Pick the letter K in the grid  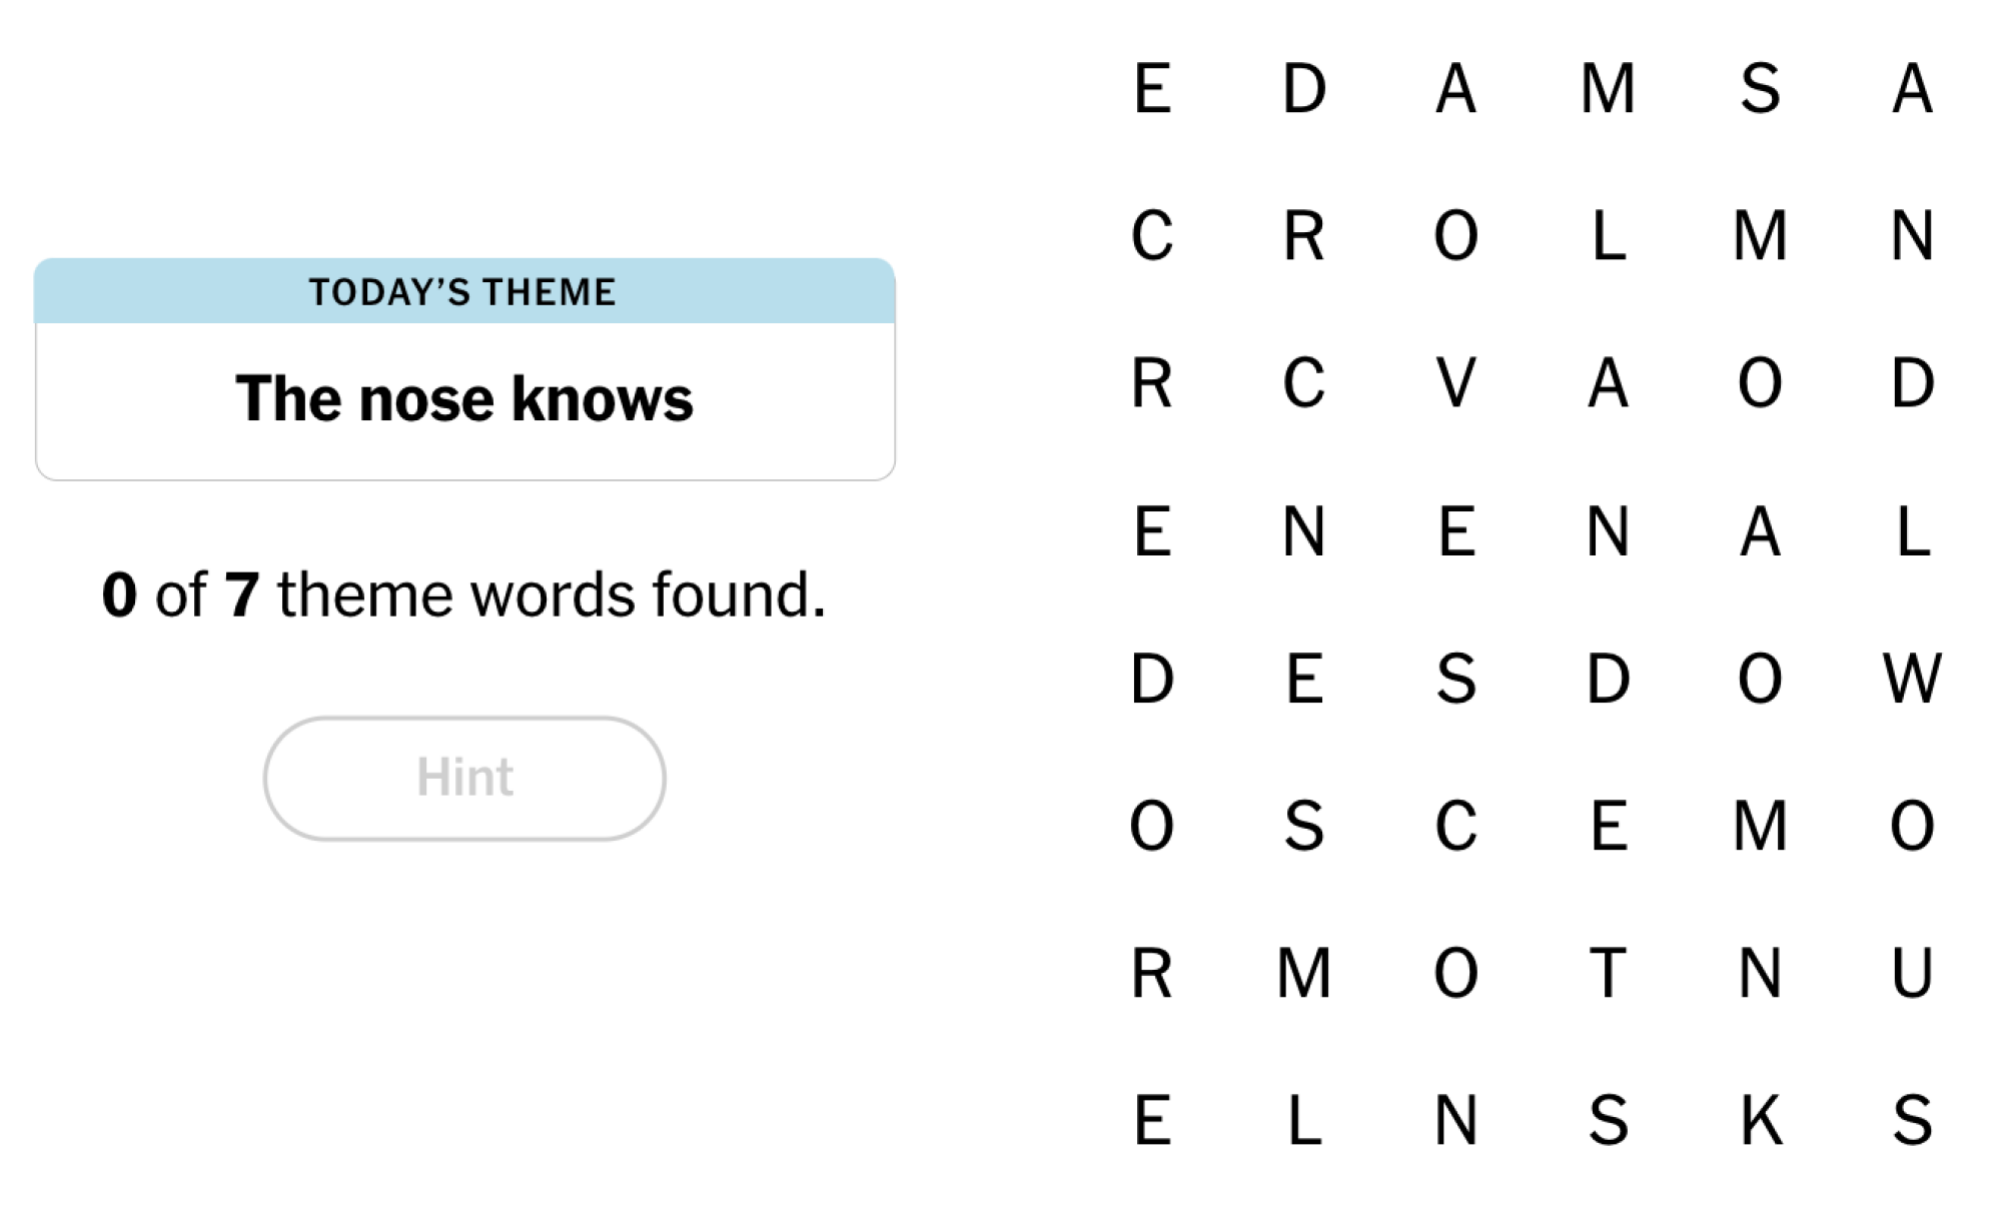(x=1760, y=1120)
